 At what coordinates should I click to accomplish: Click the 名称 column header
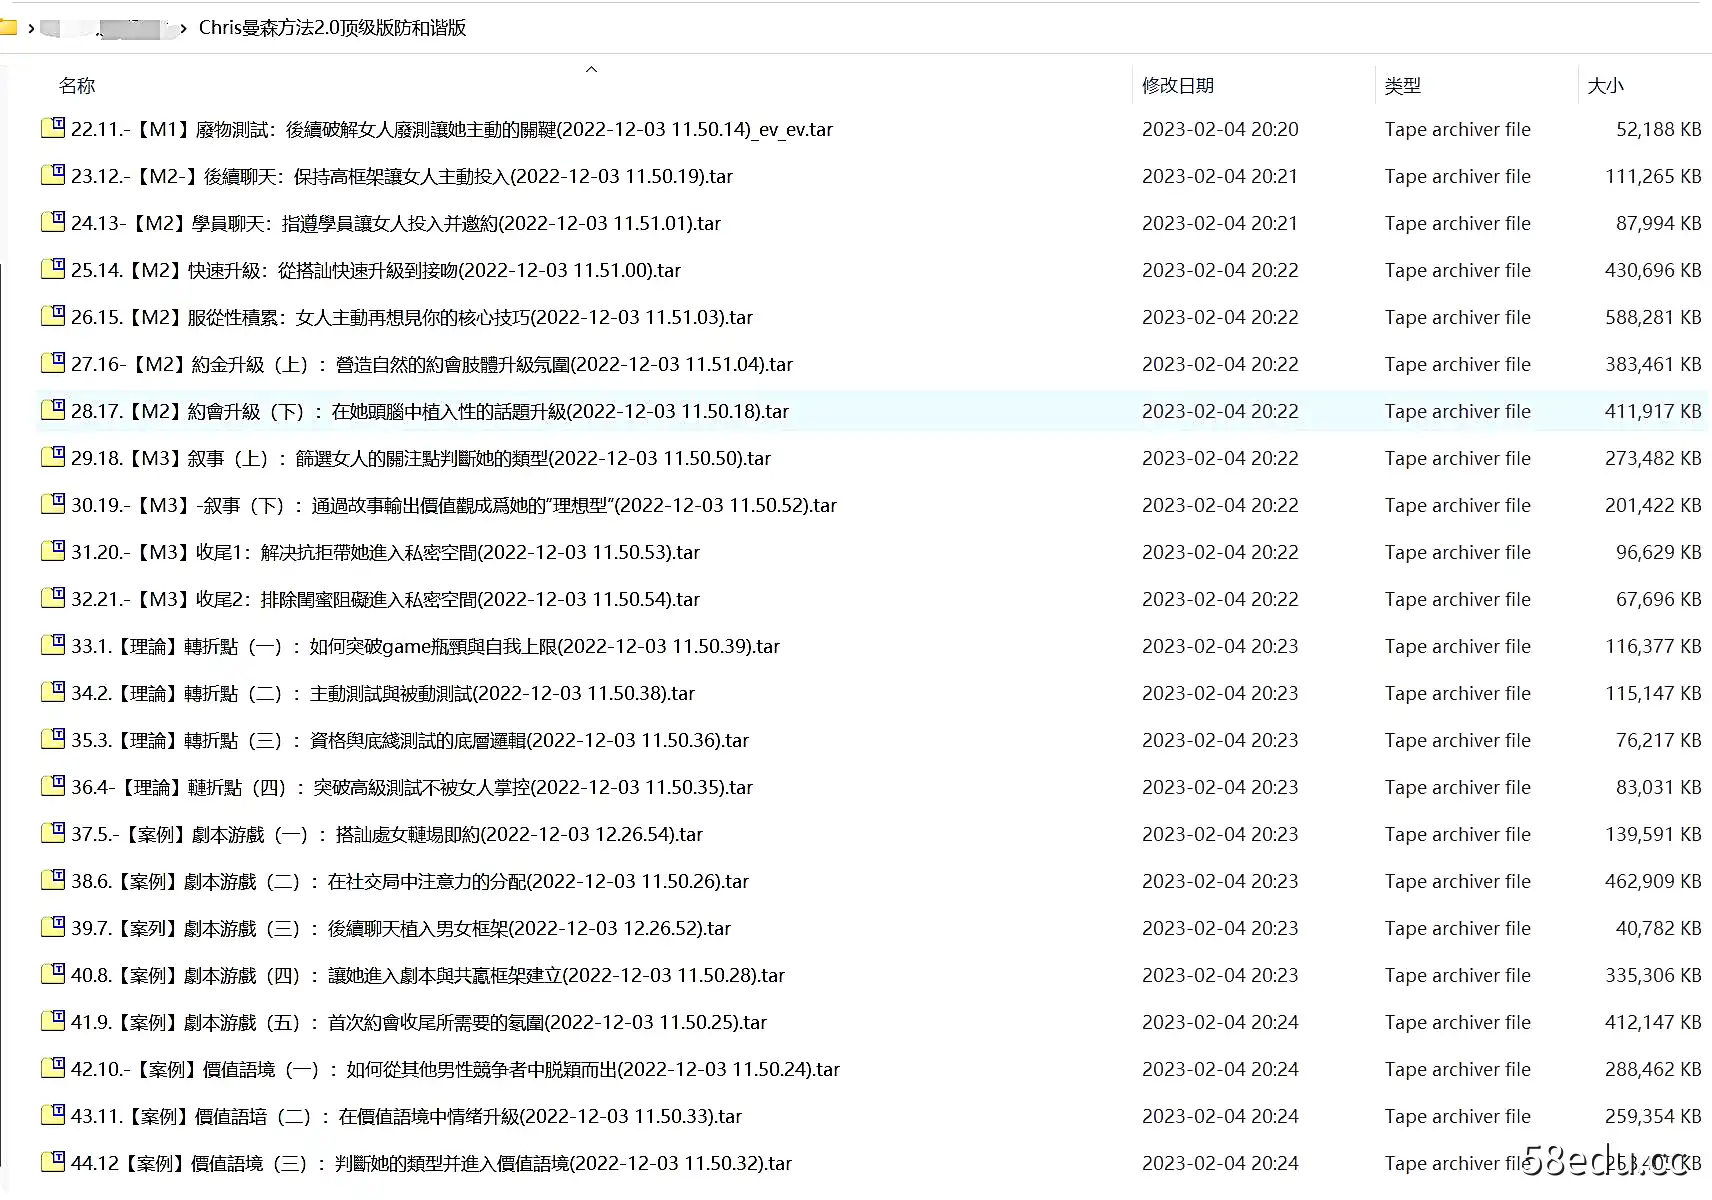pyautogui.click(x=77, y=85)
